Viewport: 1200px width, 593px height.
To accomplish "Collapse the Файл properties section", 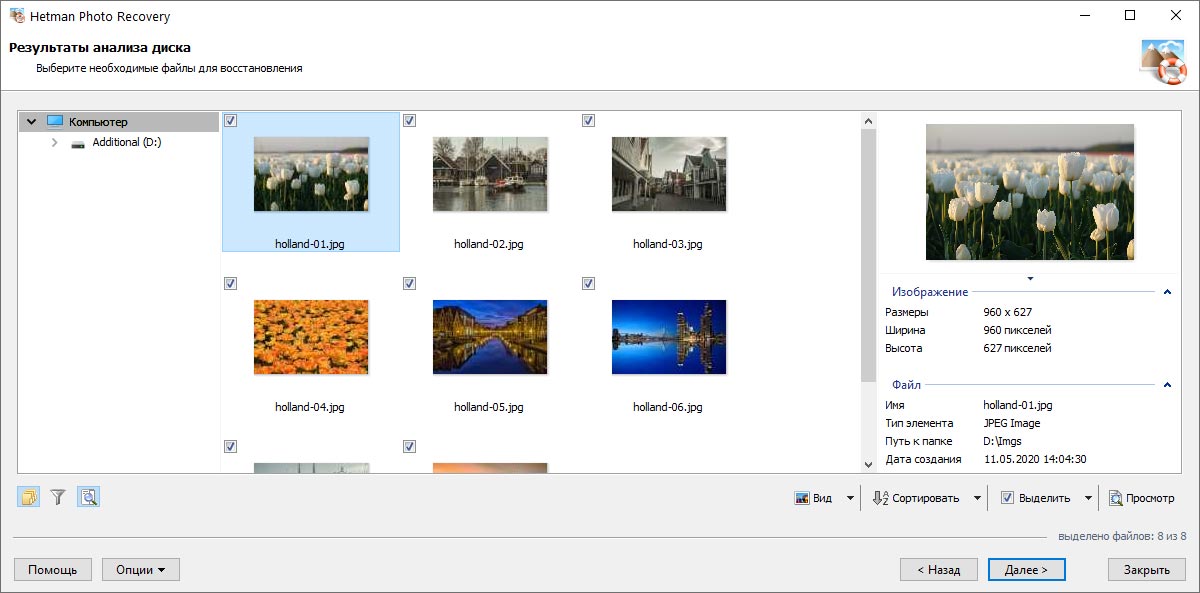I will [1167, 385].
